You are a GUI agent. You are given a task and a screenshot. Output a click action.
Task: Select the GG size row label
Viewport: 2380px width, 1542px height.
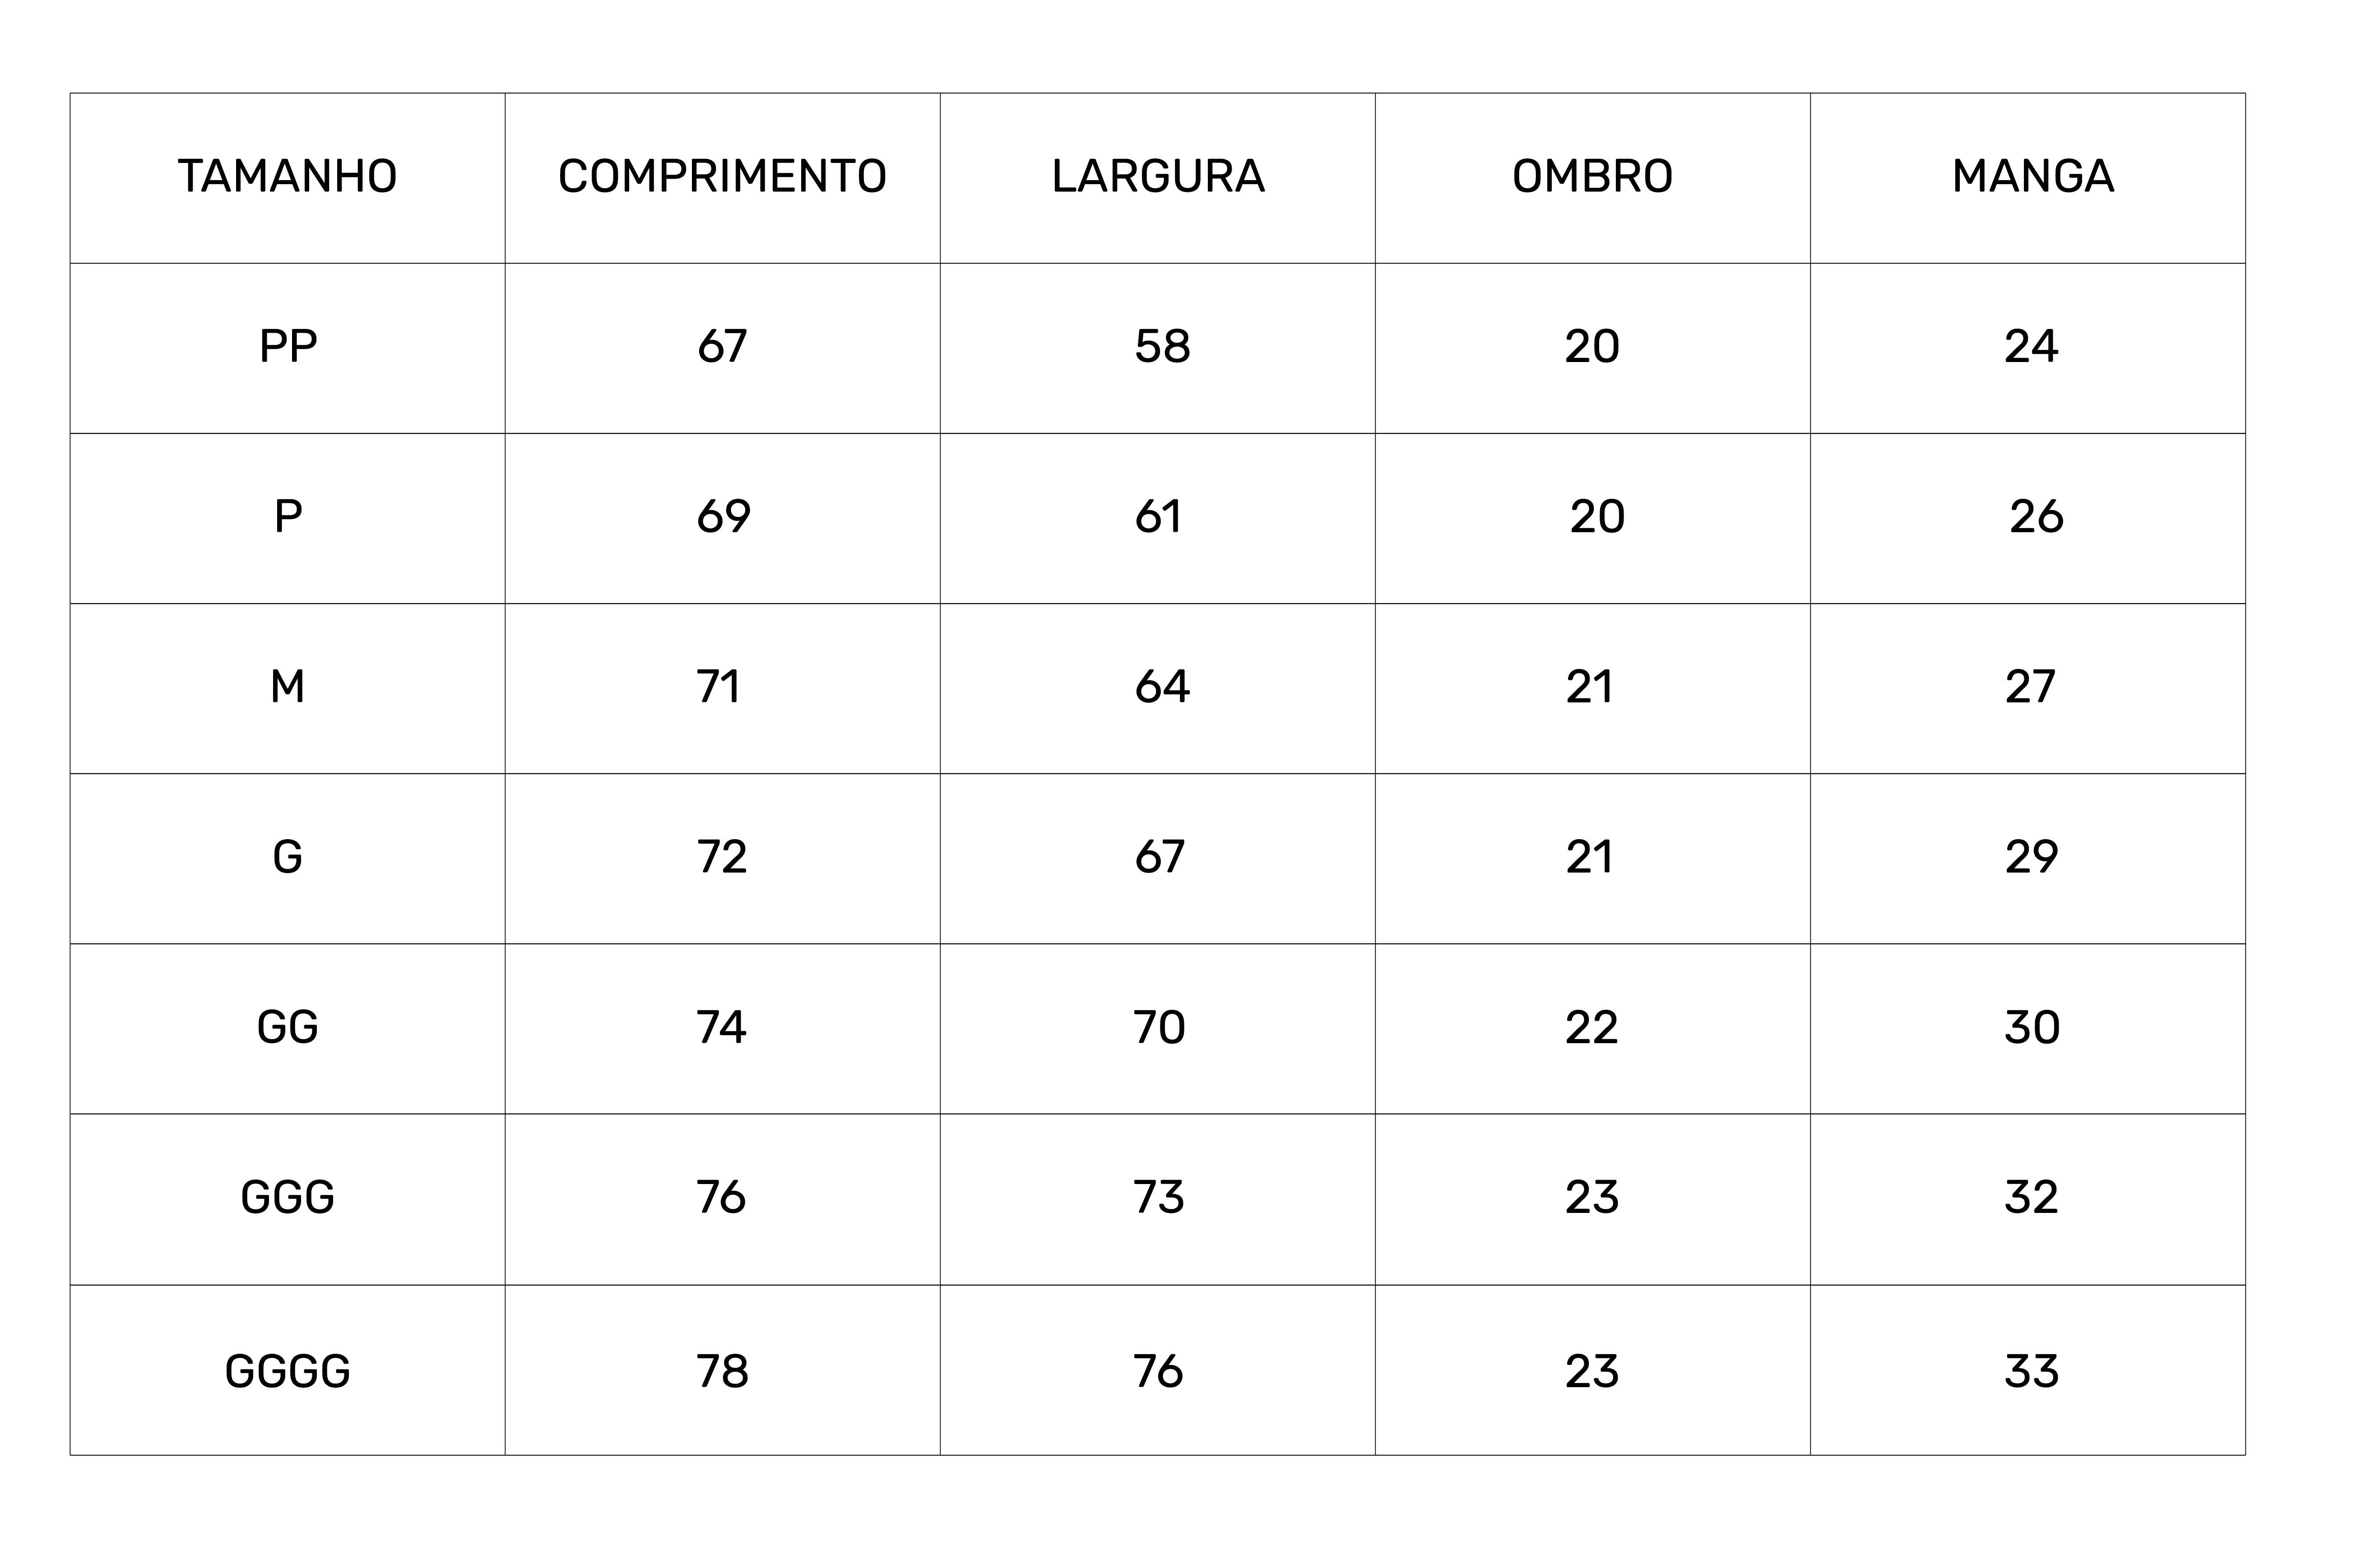click(288, 1027)
